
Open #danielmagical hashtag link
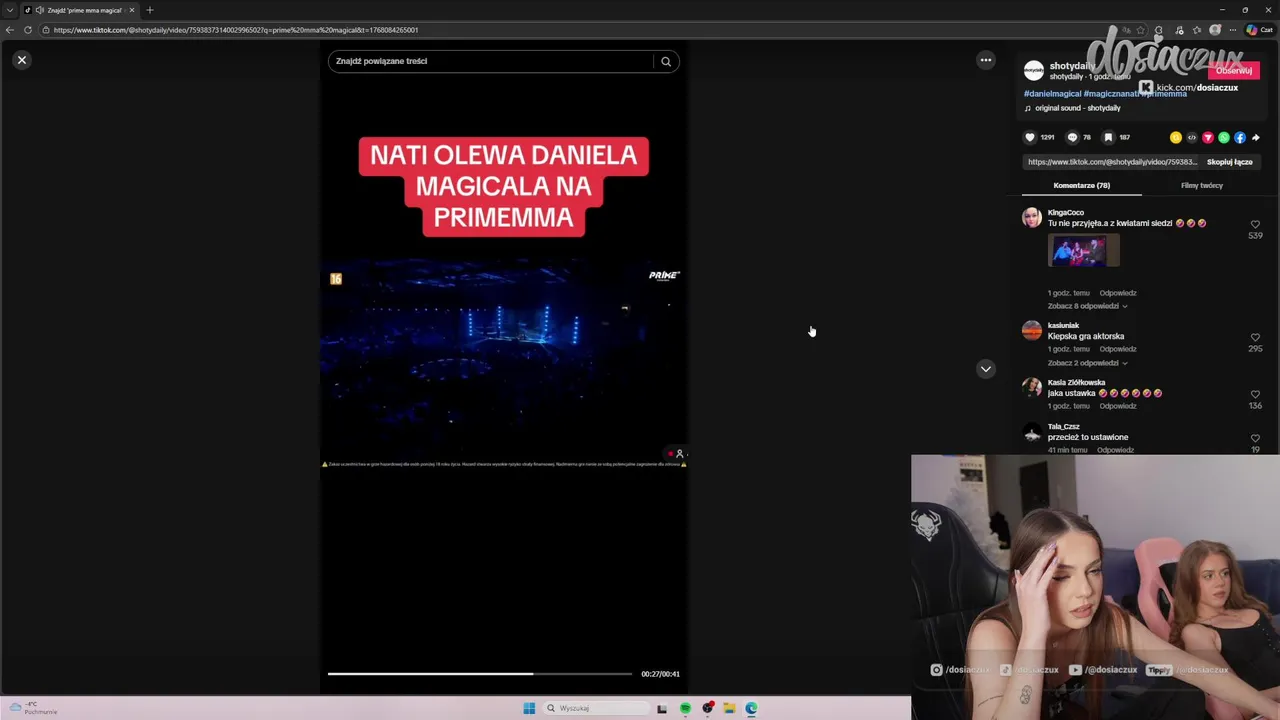[1052, 94]
